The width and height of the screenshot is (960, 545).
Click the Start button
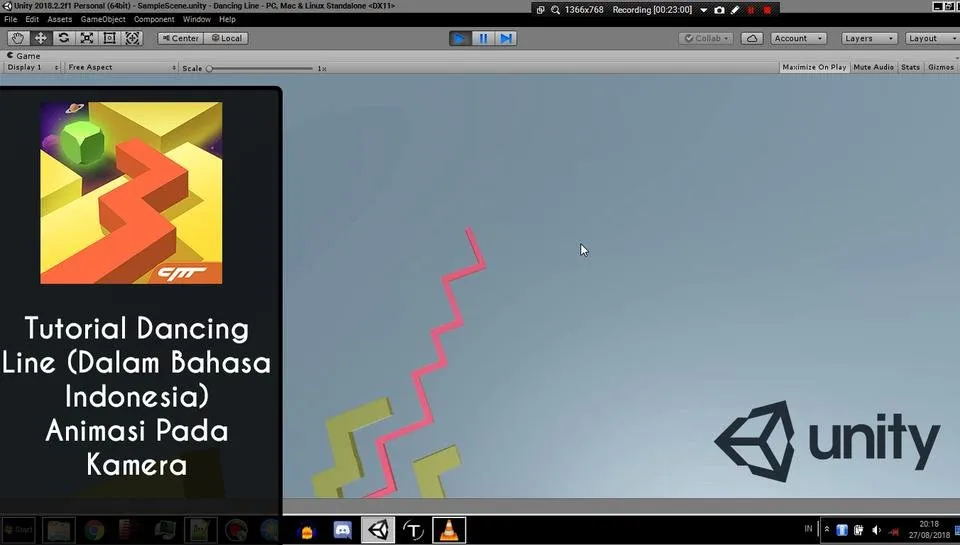pyautogui.click(x=18, y=530)
